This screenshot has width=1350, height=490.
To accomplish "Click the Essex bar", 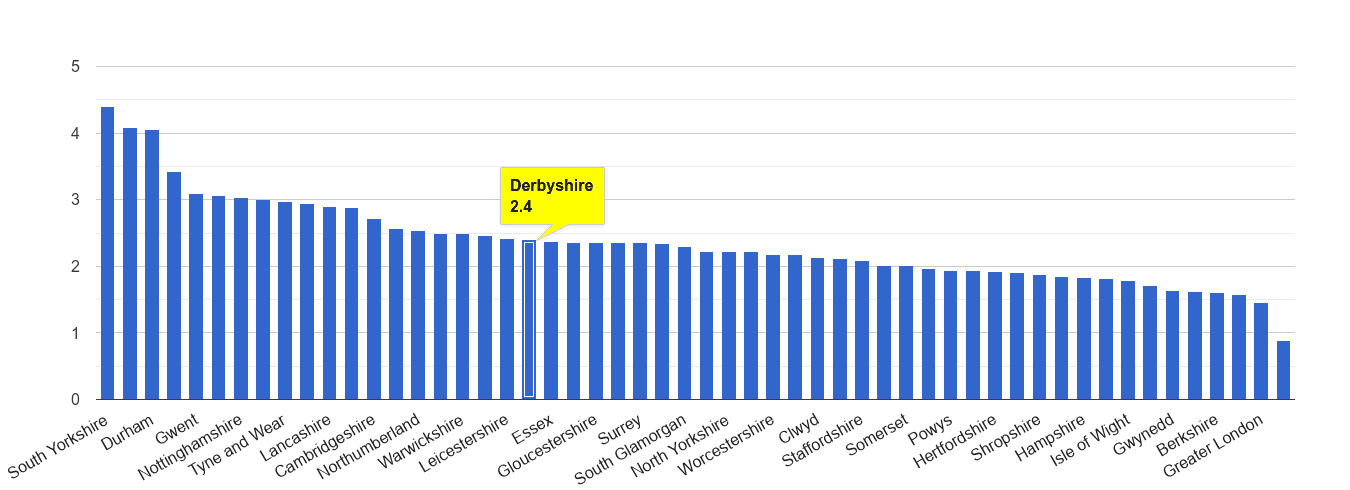I will tap(551, 321).
